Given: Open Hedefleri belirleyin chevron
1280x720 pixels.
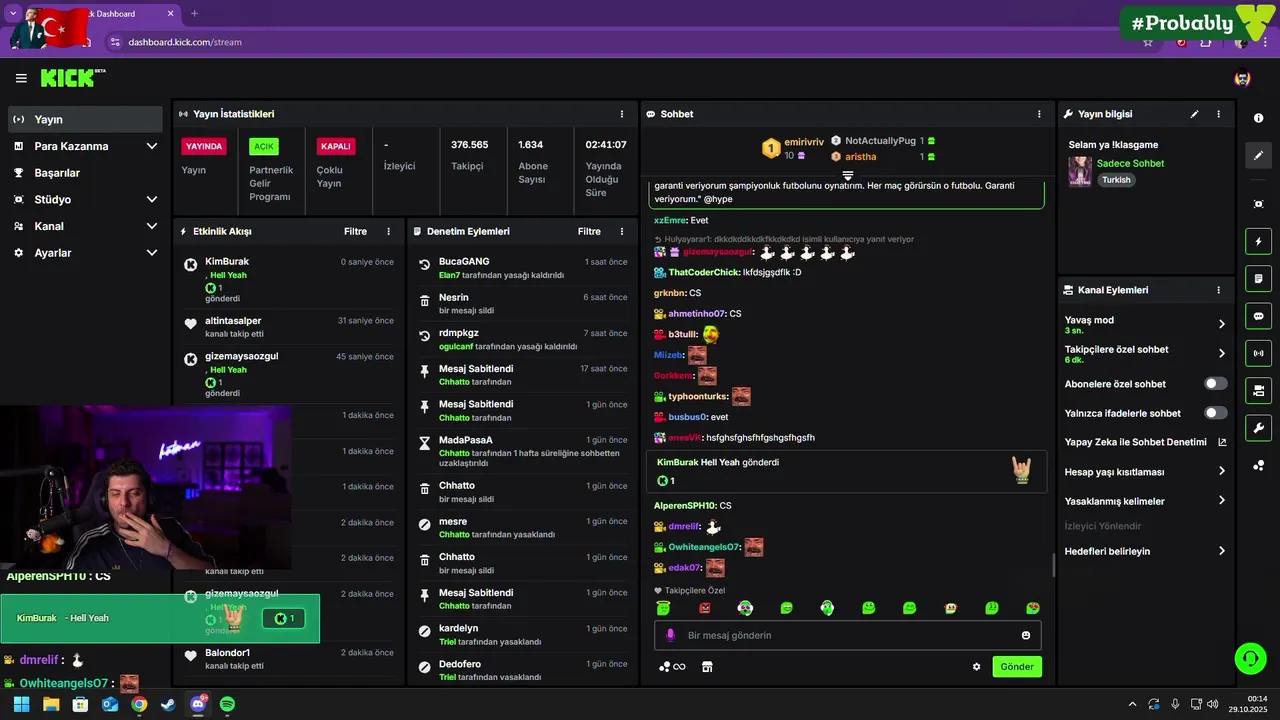Looking at the screenshot, I should coord(1222,551).
